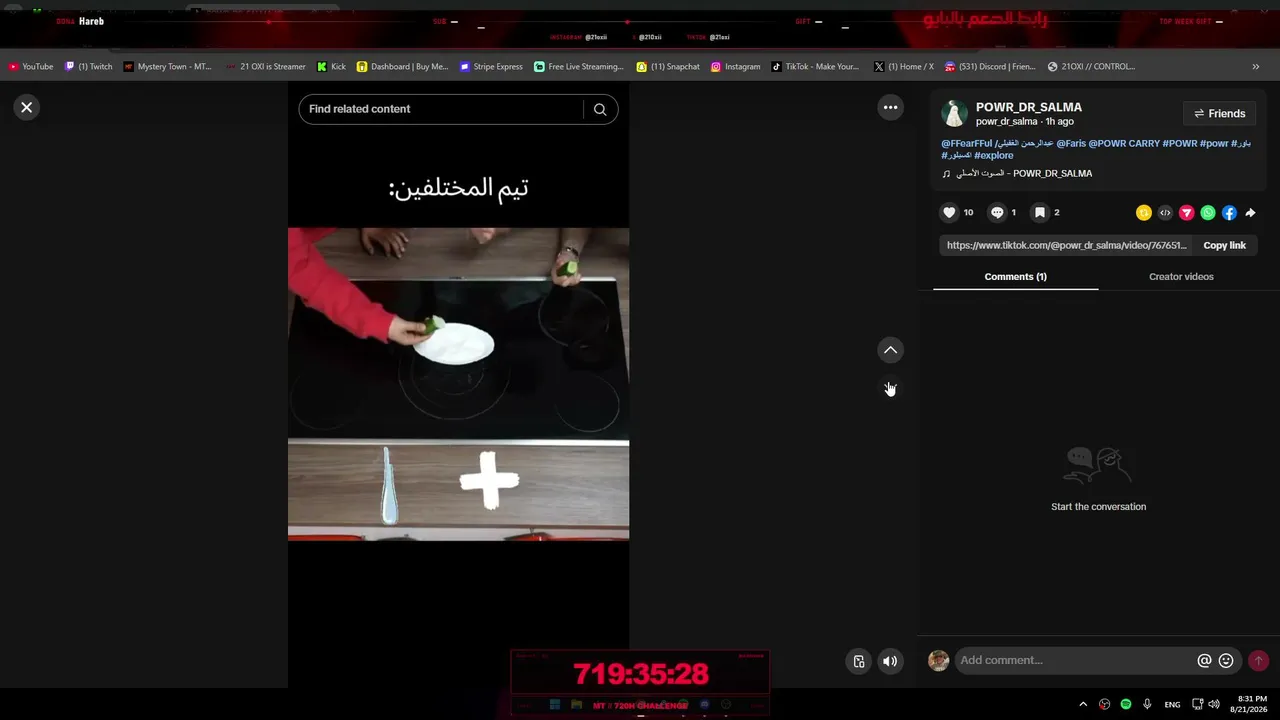Copy the video link
Screen dimensions: 1280x720
point(1224,245)
